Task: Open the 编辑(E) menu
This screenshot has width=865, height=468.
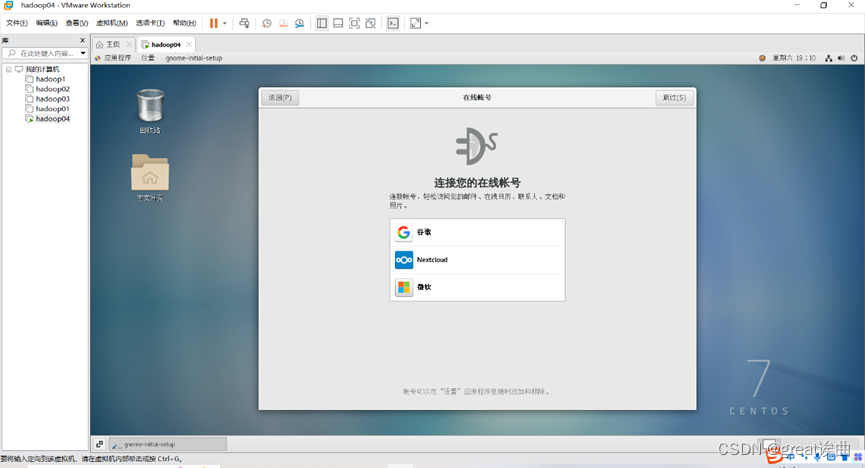Action: coord(46,23)
